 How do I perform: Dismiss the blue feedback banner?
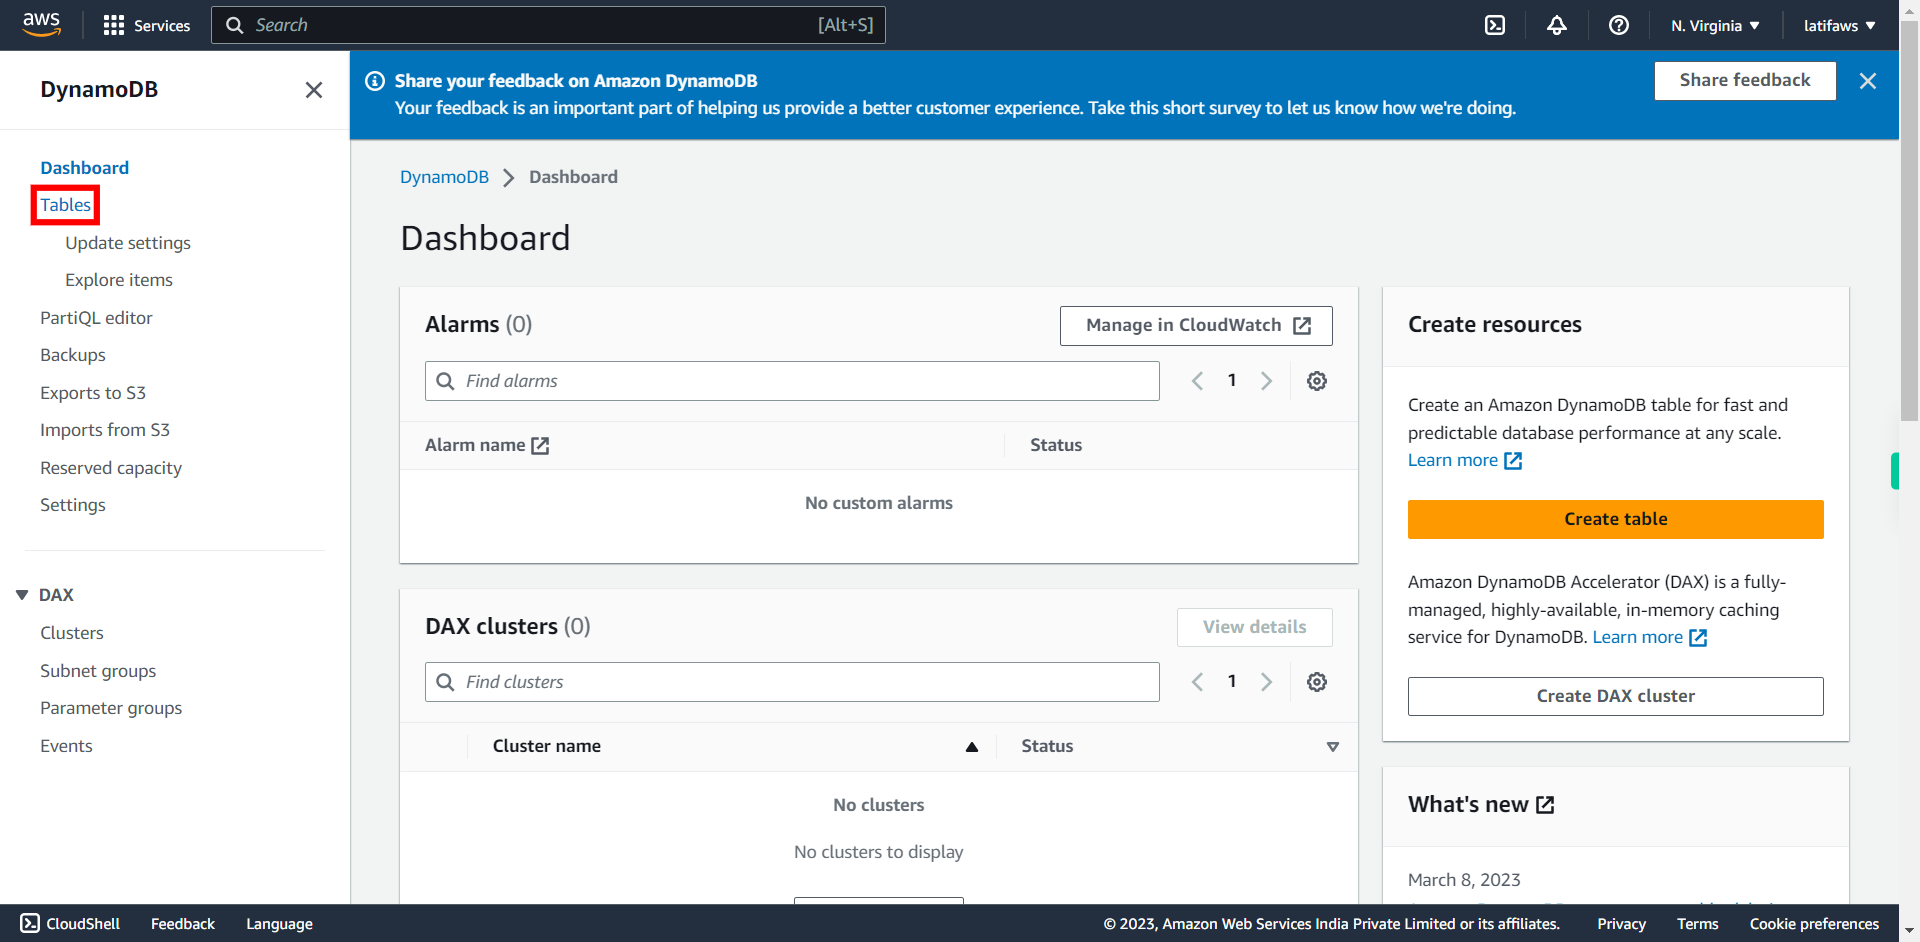click(1868, 81)
